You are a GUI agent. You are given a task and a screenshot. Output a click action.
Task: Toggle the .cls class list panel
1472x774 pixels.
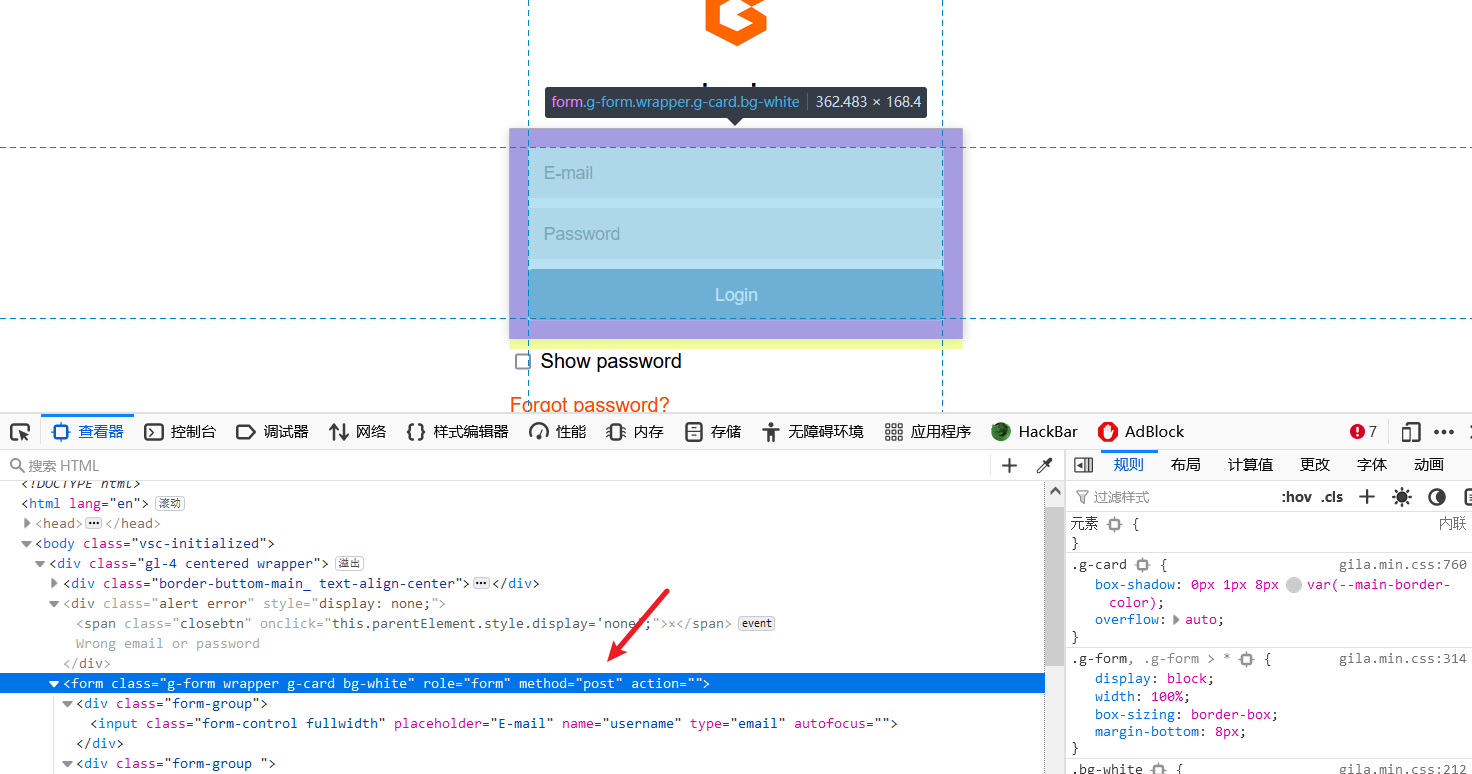(1332, 497)
